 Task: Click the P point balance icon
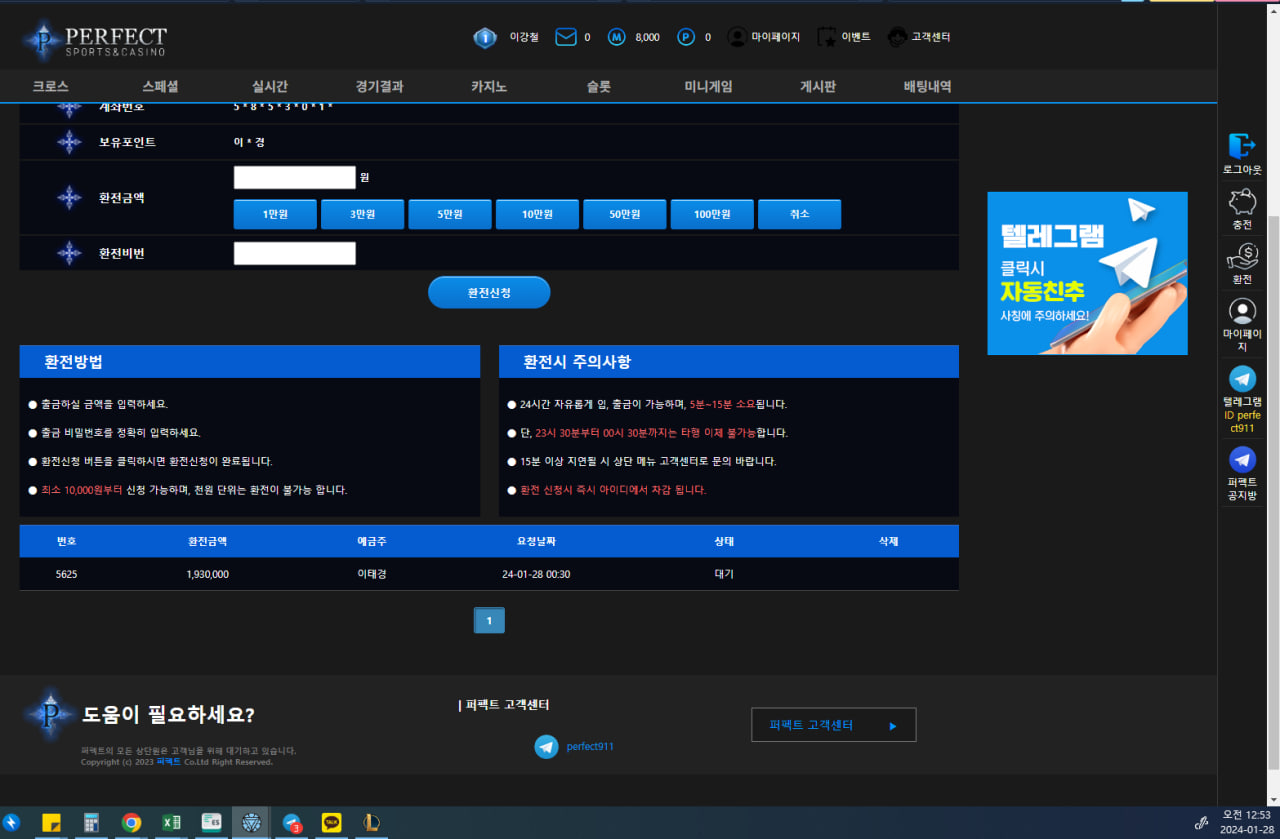click(684, 36)
